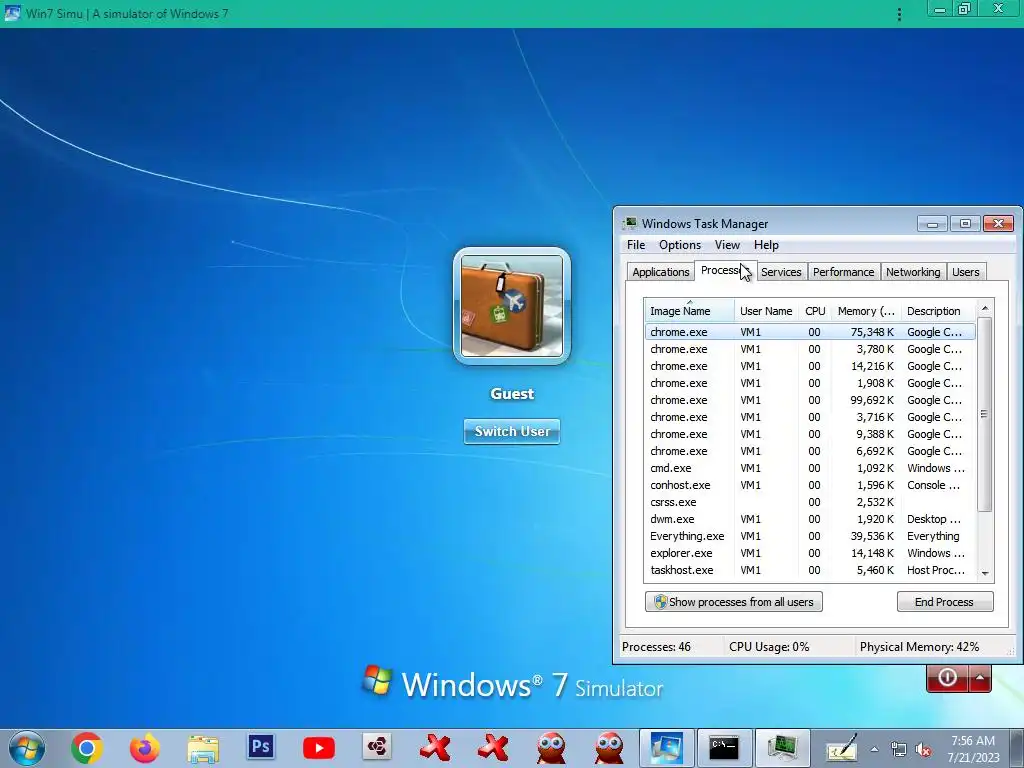
Task: Sort by Image Name column header
Action: pyautogui.click(x=689, y=311)
